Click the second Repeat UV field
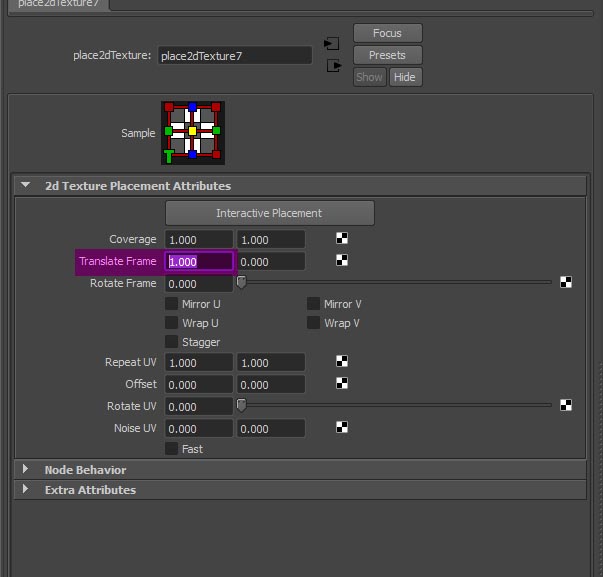 coord(271,362)
